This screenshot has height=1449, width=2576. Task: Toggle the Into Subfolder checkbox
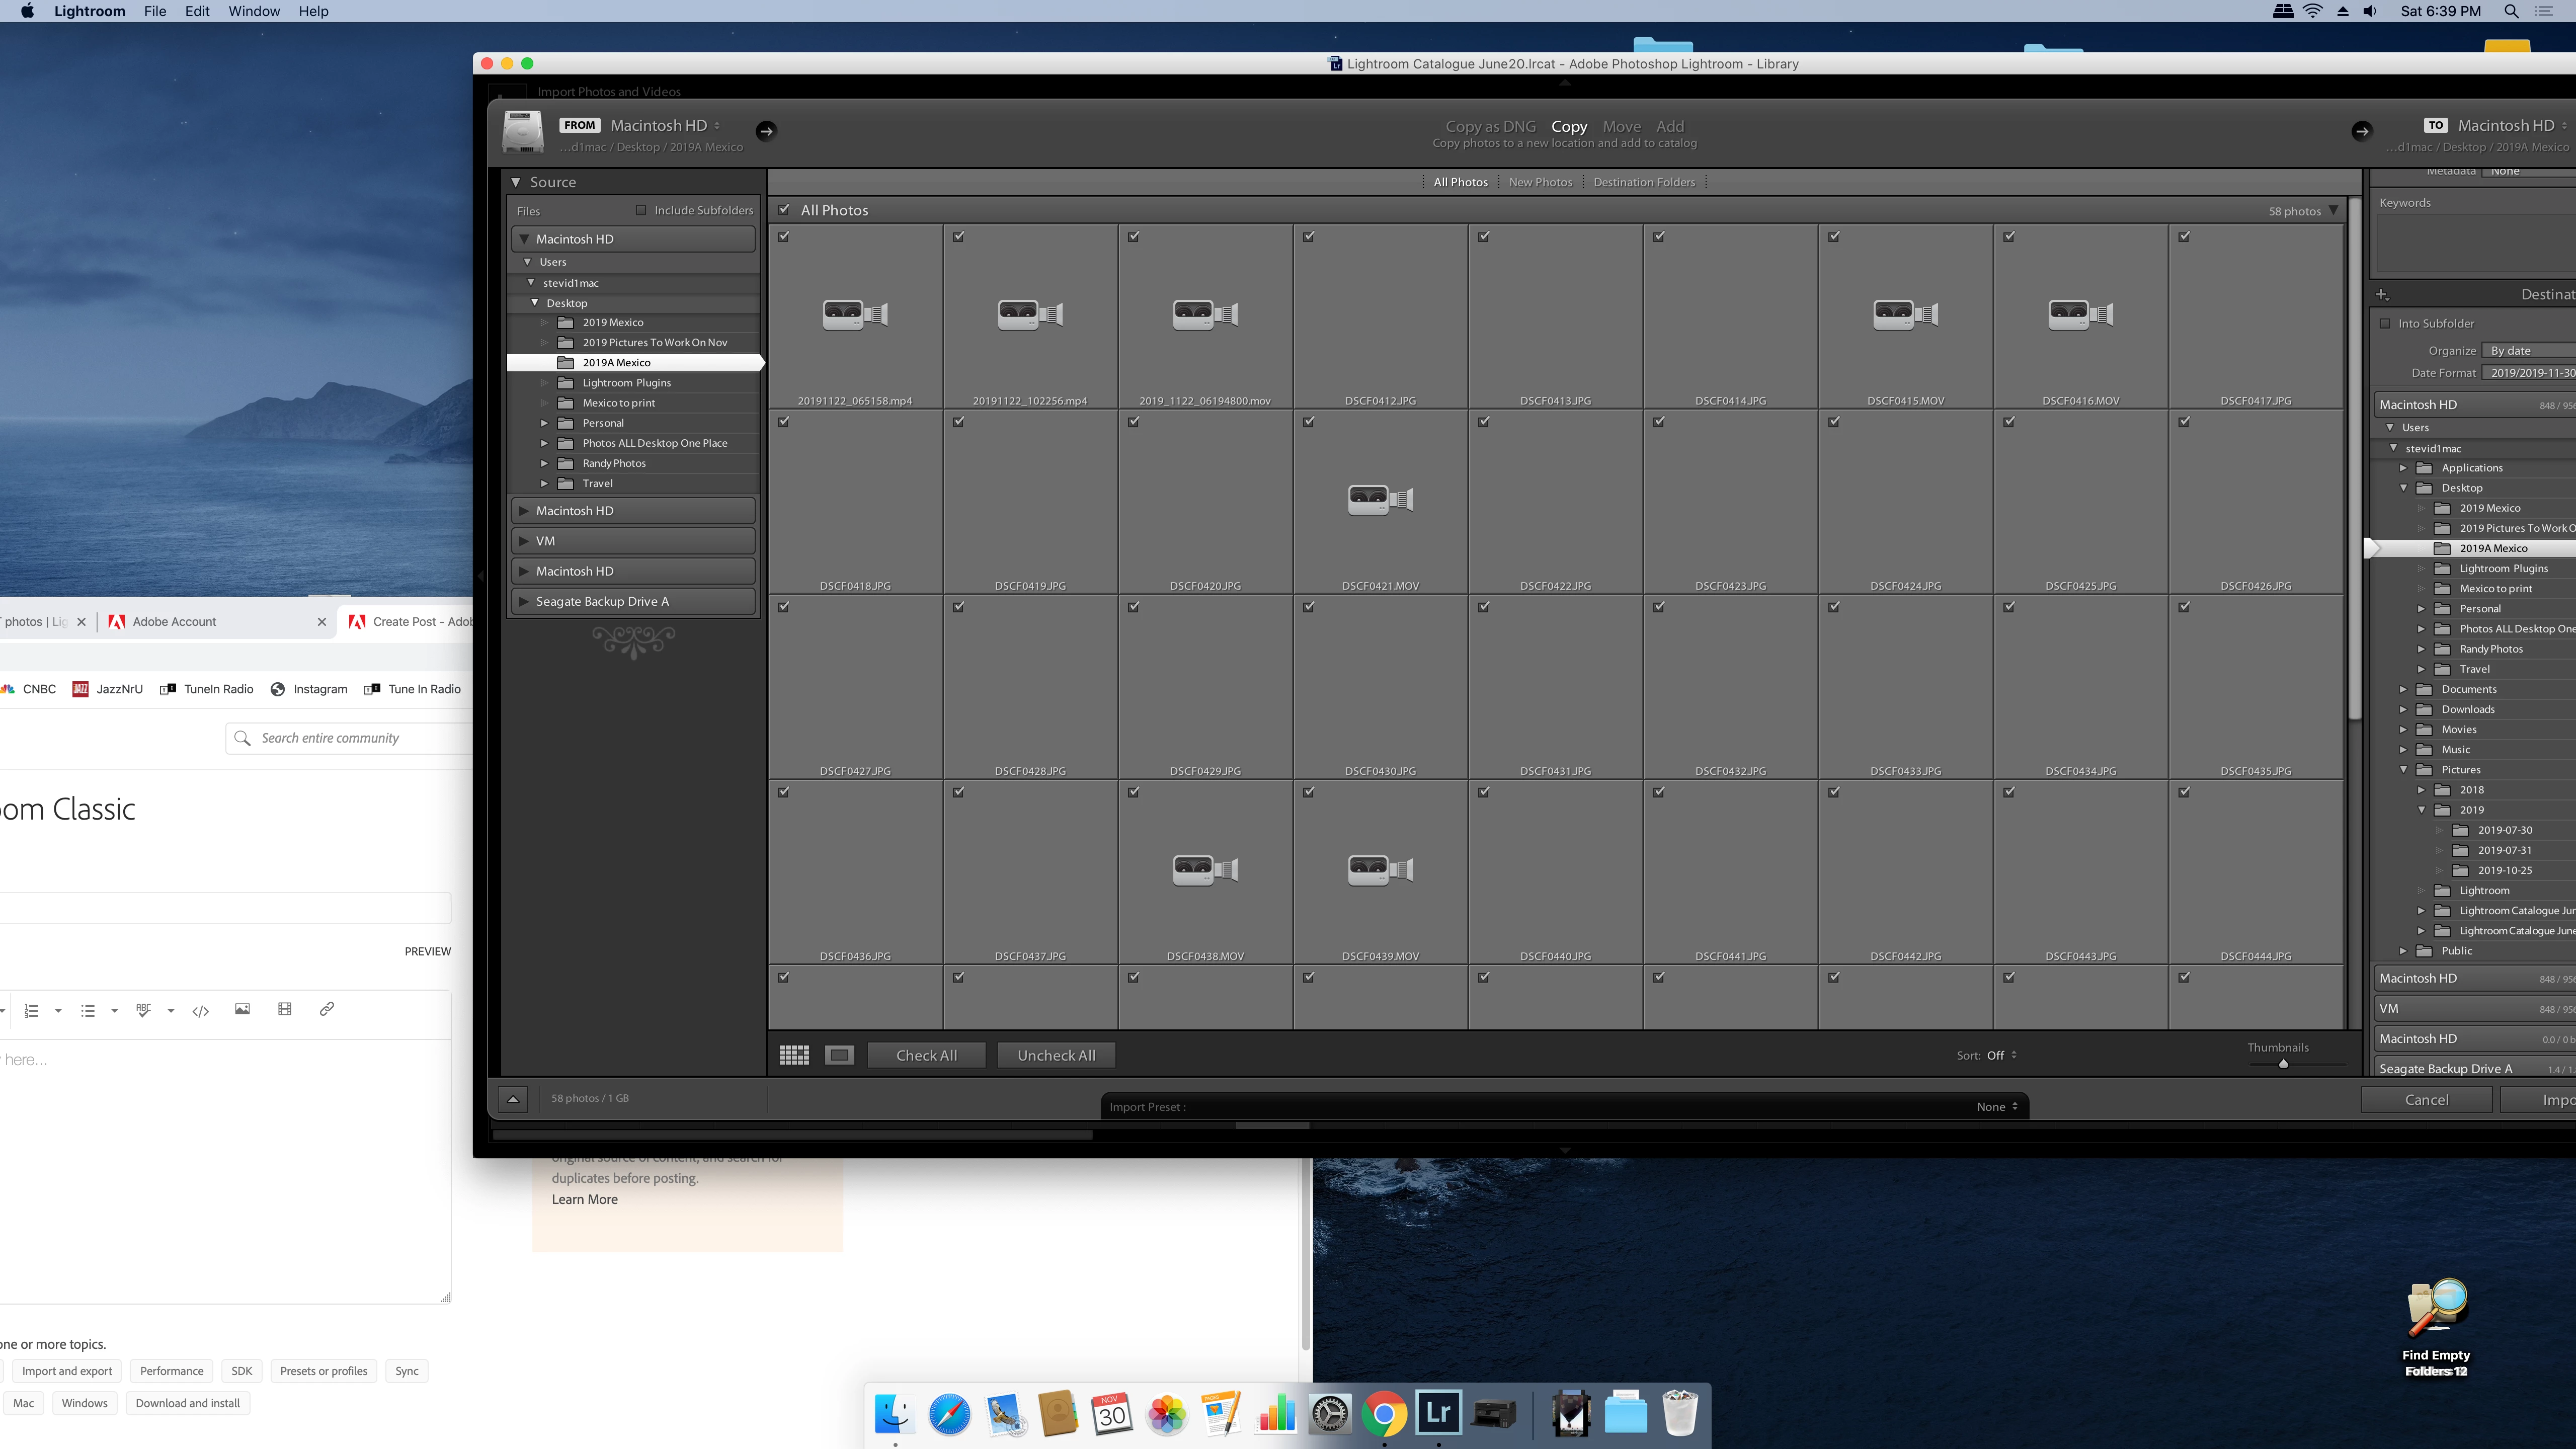(2385, 323)
